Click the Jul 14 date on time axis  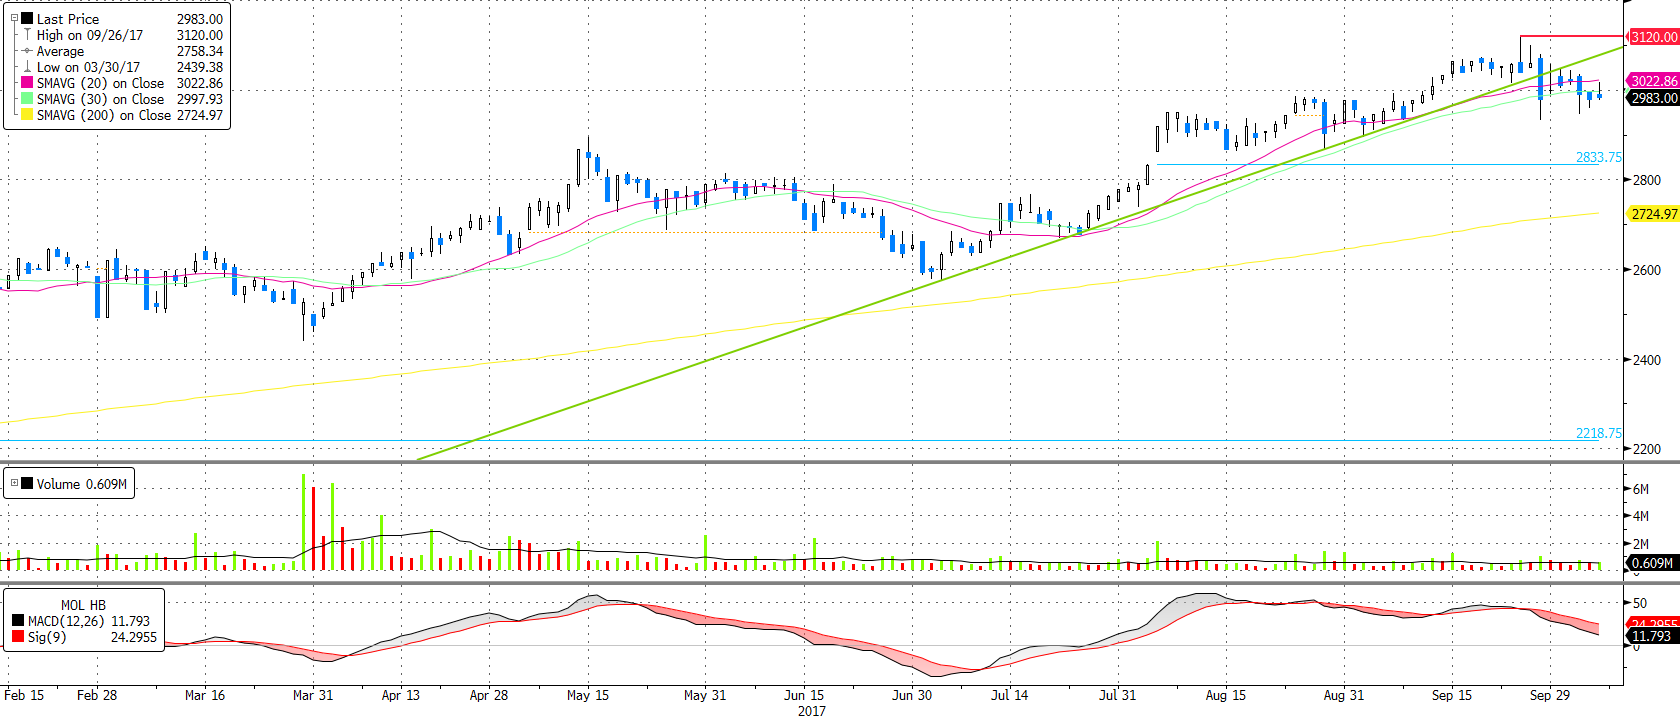coord(1009,695)
